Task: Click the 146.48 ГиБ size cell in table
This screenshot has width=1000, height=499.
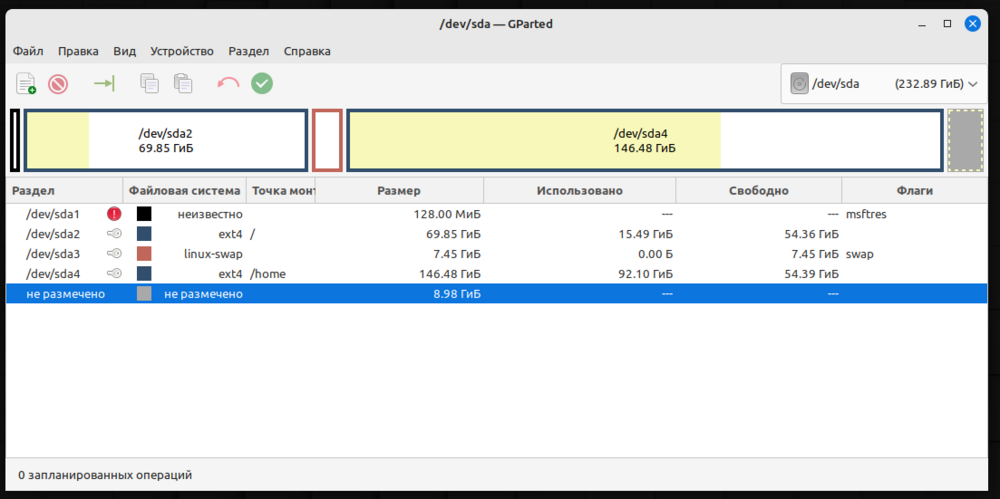Action: 450,274
